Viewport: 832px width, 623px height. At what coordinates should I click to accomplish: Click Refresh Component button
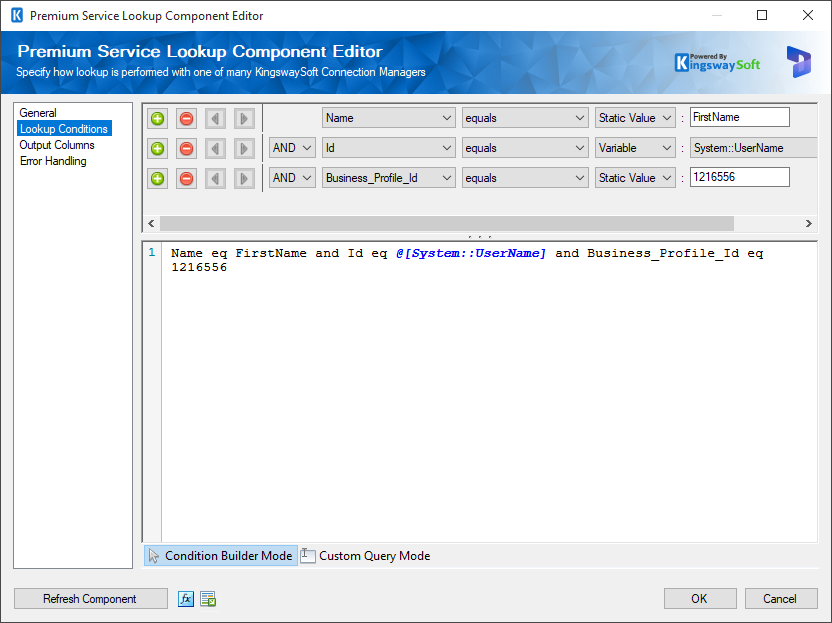91,599
